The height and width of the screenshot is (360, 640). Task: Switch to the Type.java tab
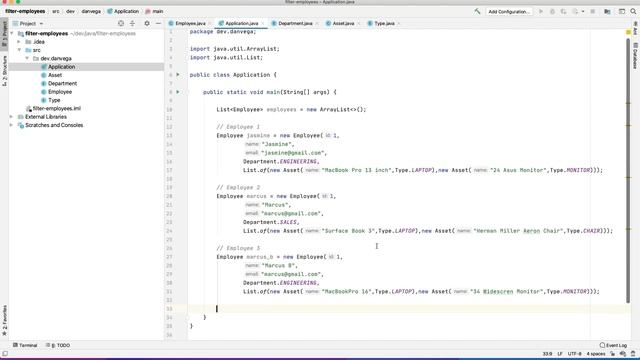click(x=384, y=24)
